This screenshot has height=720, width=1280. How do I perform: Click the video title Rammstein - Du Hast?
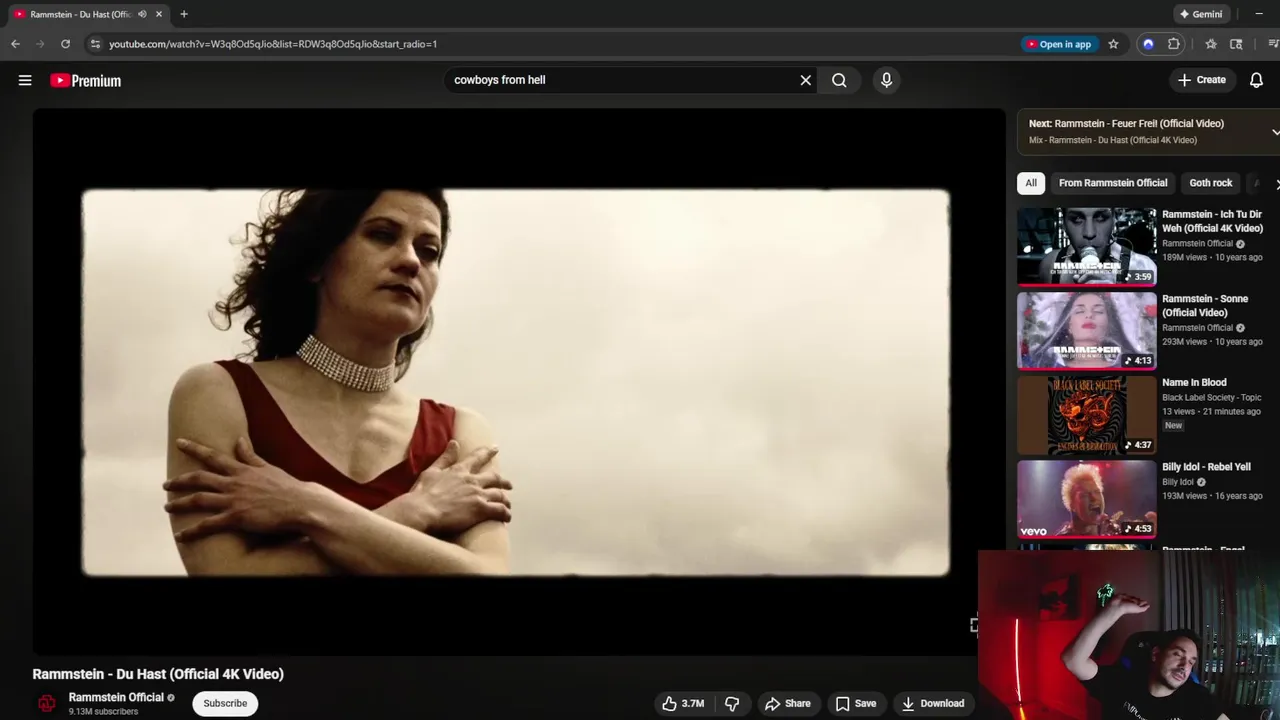[158, 674]
